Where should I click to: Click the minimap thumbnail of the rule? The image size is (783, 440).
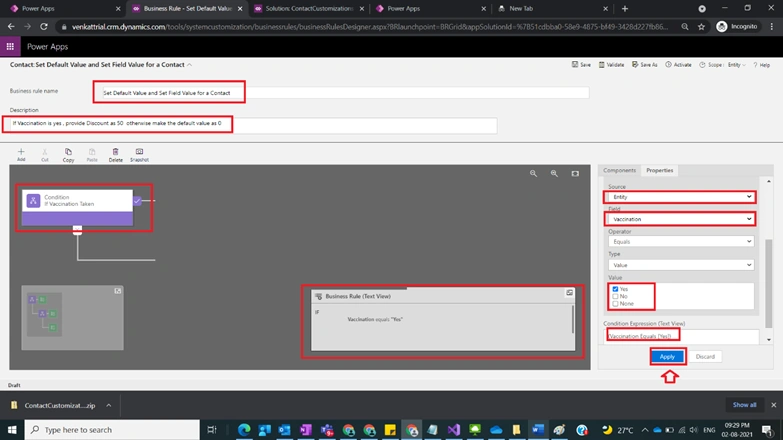(x=44, y=314)
